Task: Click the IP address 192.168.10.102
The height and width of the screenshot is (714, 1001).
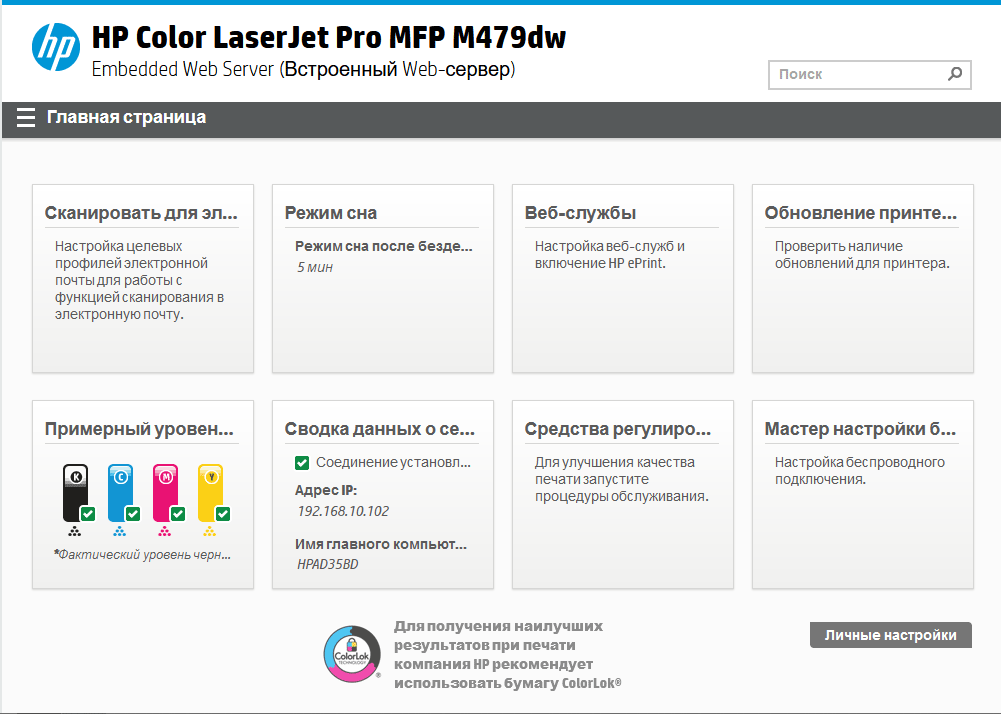Action: [x=343, y=512]
